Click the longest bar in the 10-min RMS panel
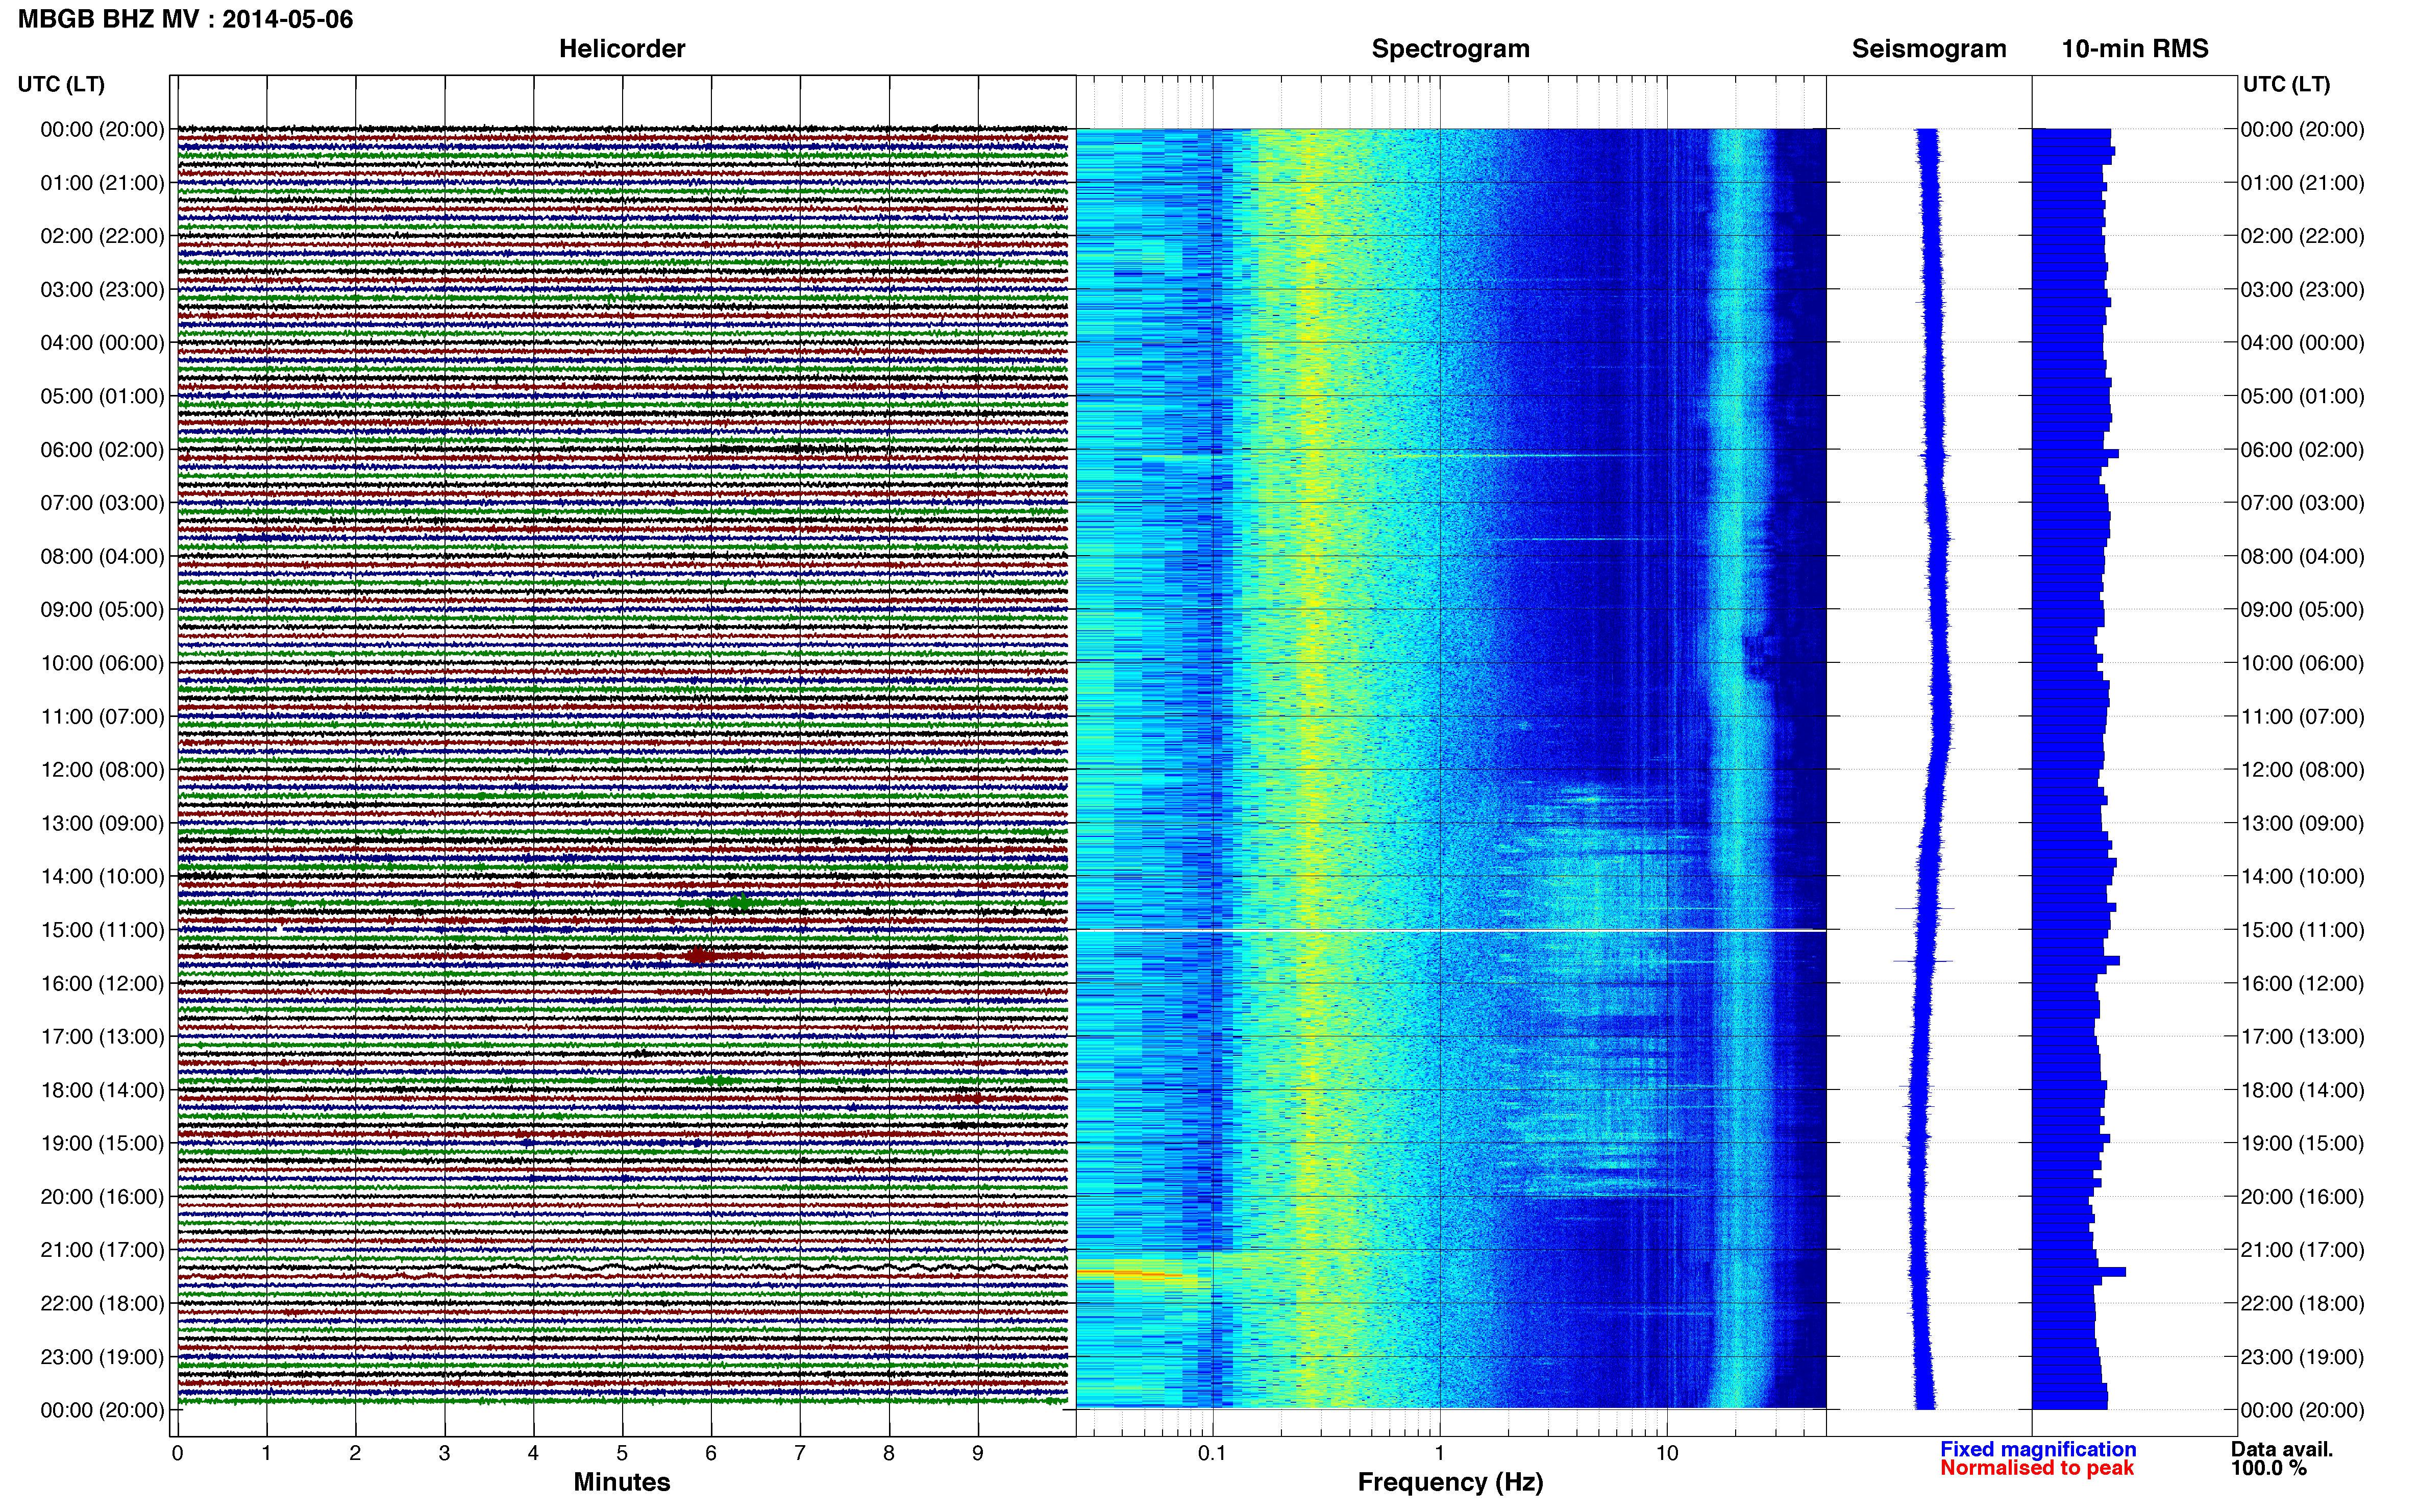This screenshot has width=2419, height=1512. (2079, 1272)
